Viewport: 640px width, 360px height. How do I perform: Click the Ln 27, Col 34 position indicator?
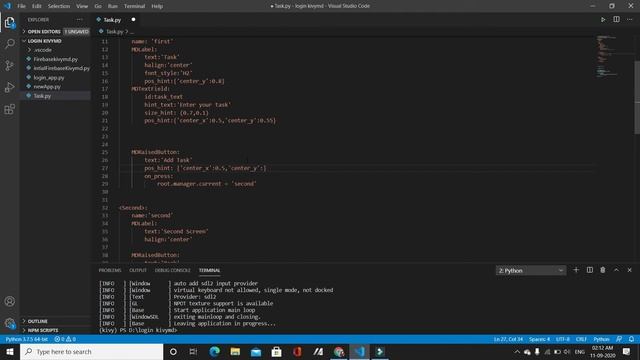(508, 339)
